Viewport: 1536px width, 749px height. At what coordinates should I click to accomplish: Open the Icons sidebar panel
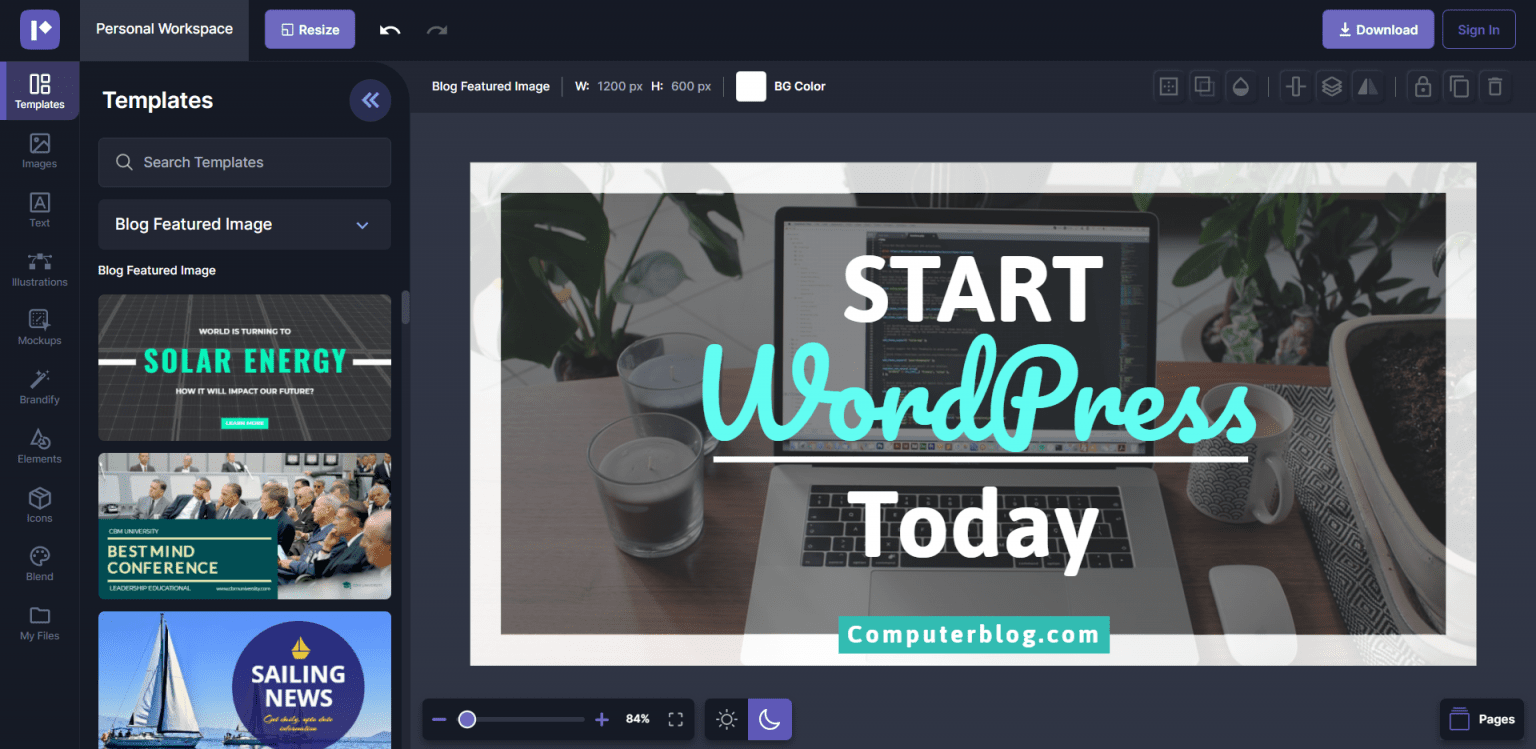(x=40, y=505)
